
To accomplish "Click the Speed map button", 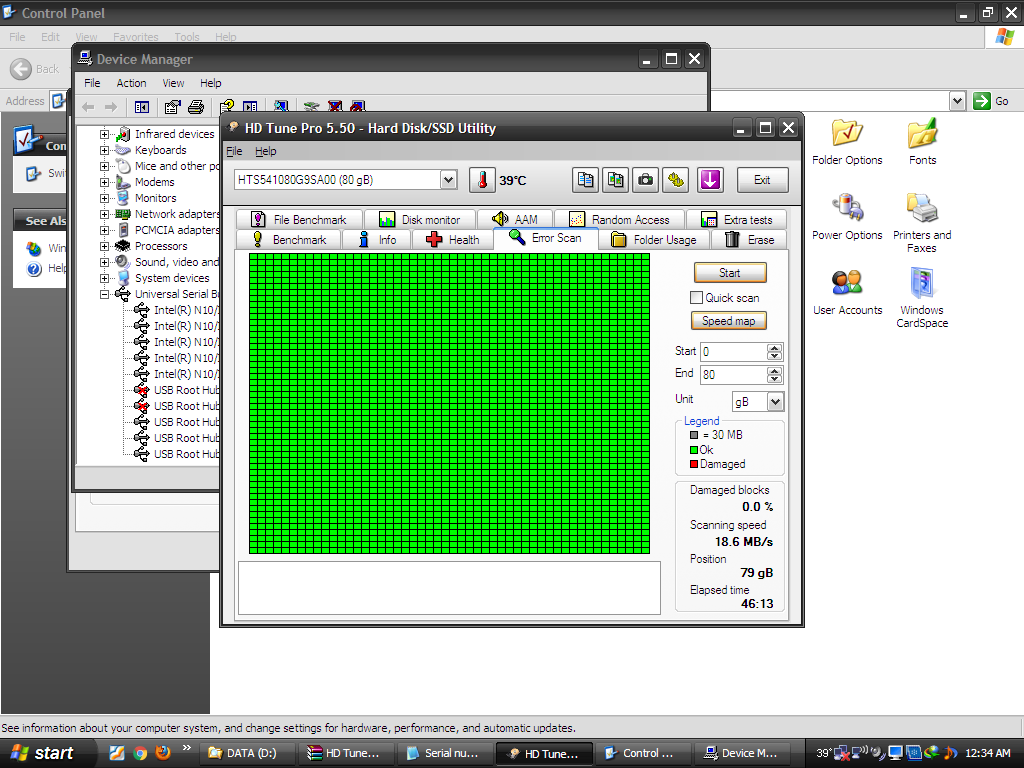I will click(x=728, y=321).
